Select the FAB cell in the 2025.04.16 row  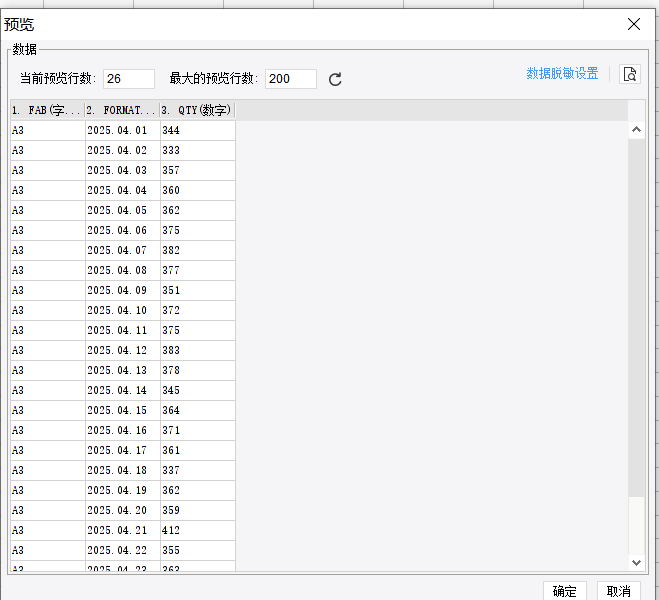(48, 431)
